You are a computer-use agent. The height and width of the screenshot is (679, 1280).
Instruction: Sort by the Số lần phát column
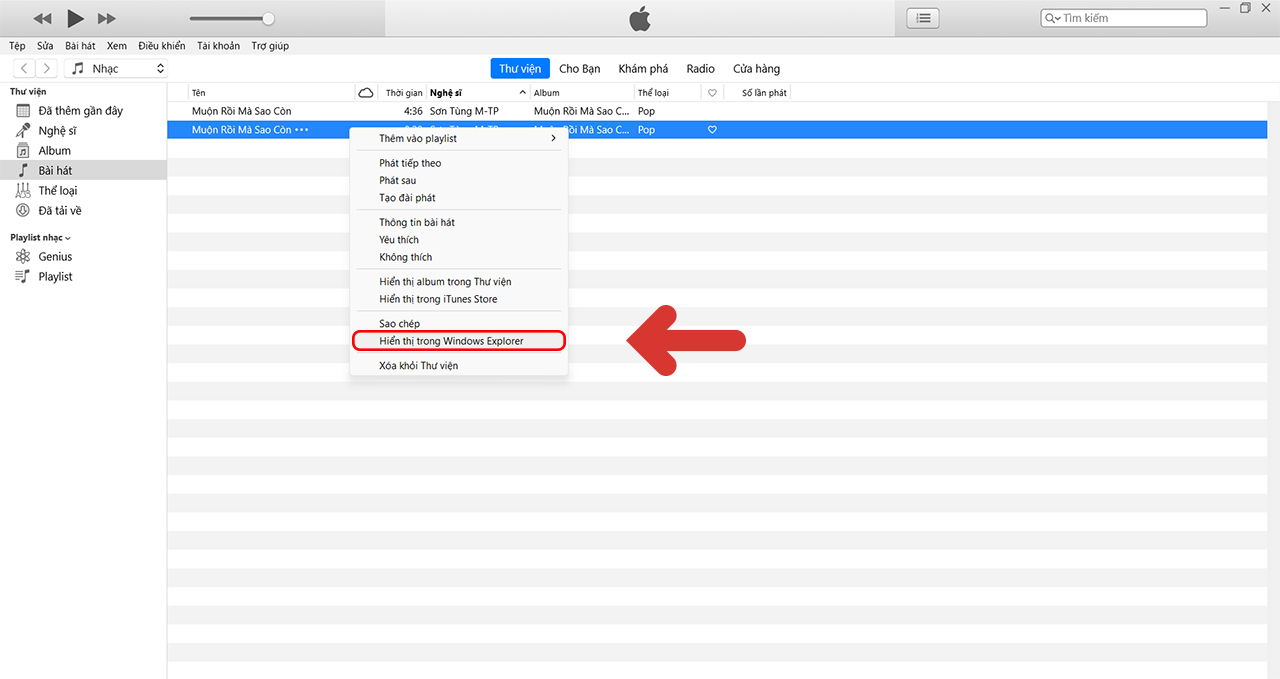tap(764, 93)
